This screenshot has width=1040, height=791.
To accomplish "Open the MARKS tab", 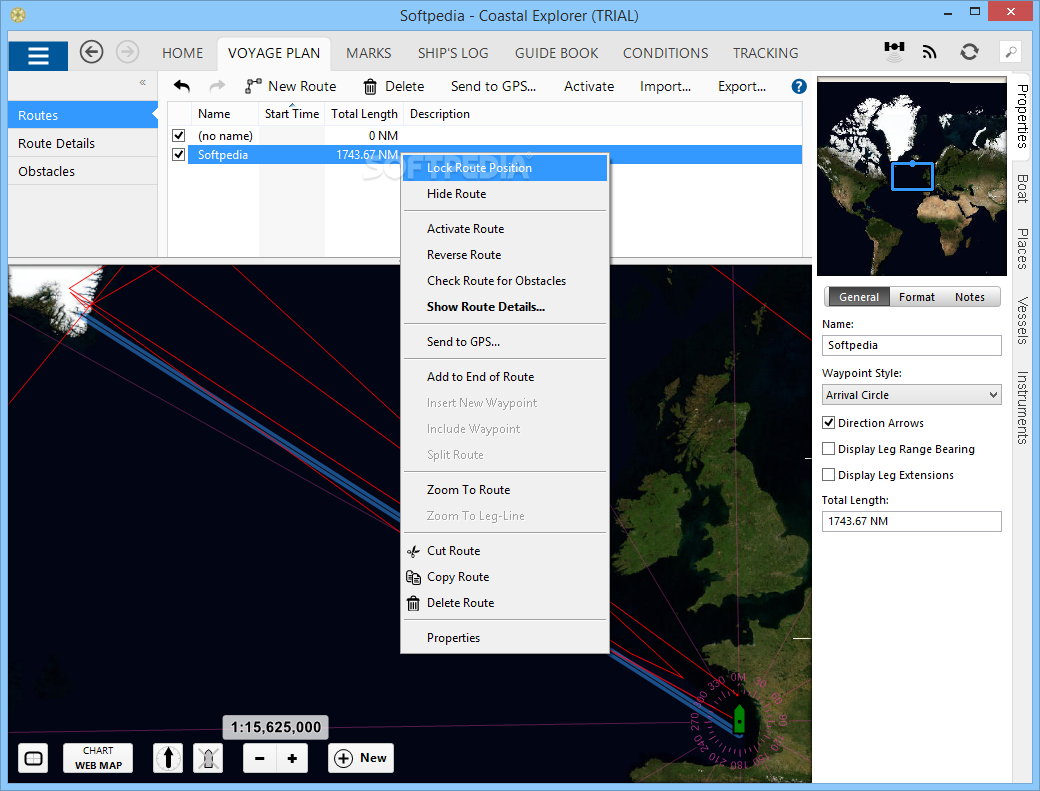I will point(369,53).
